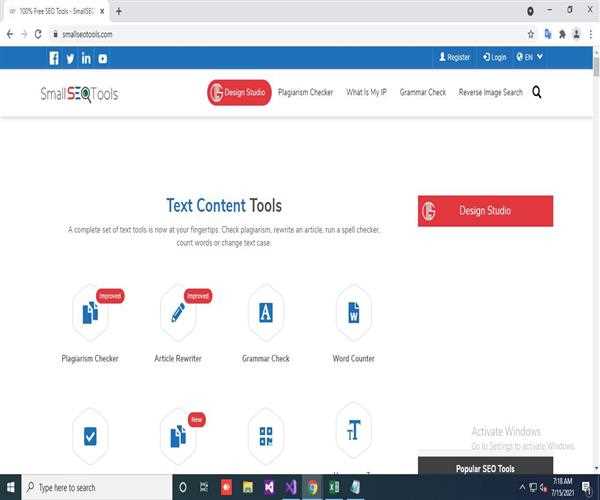This screenshot has height=500, width=600.
Task: Click the large red Design Studio banner
Action: 485,211
